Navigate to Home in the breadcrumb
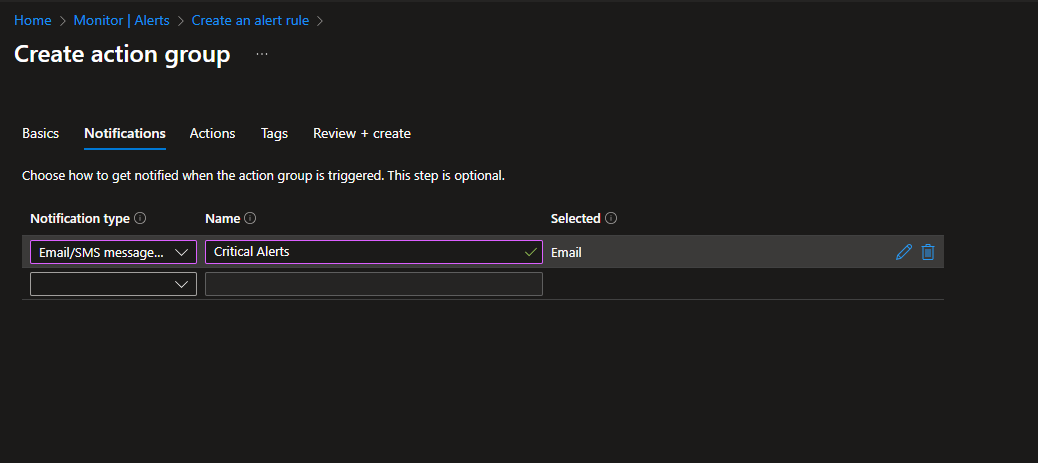This screenshot has width=1038, height=463. point(33,20)
